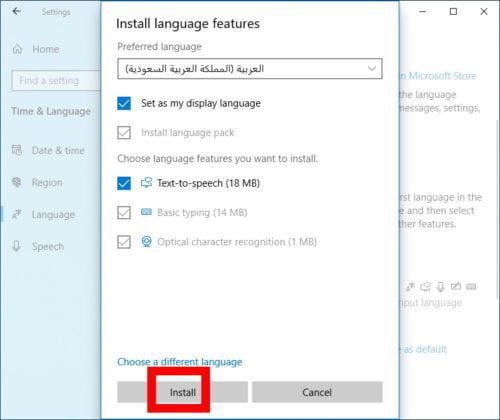Screen dimensions: 500x420
Task: Click the Install button
Action: coord(182,392)
